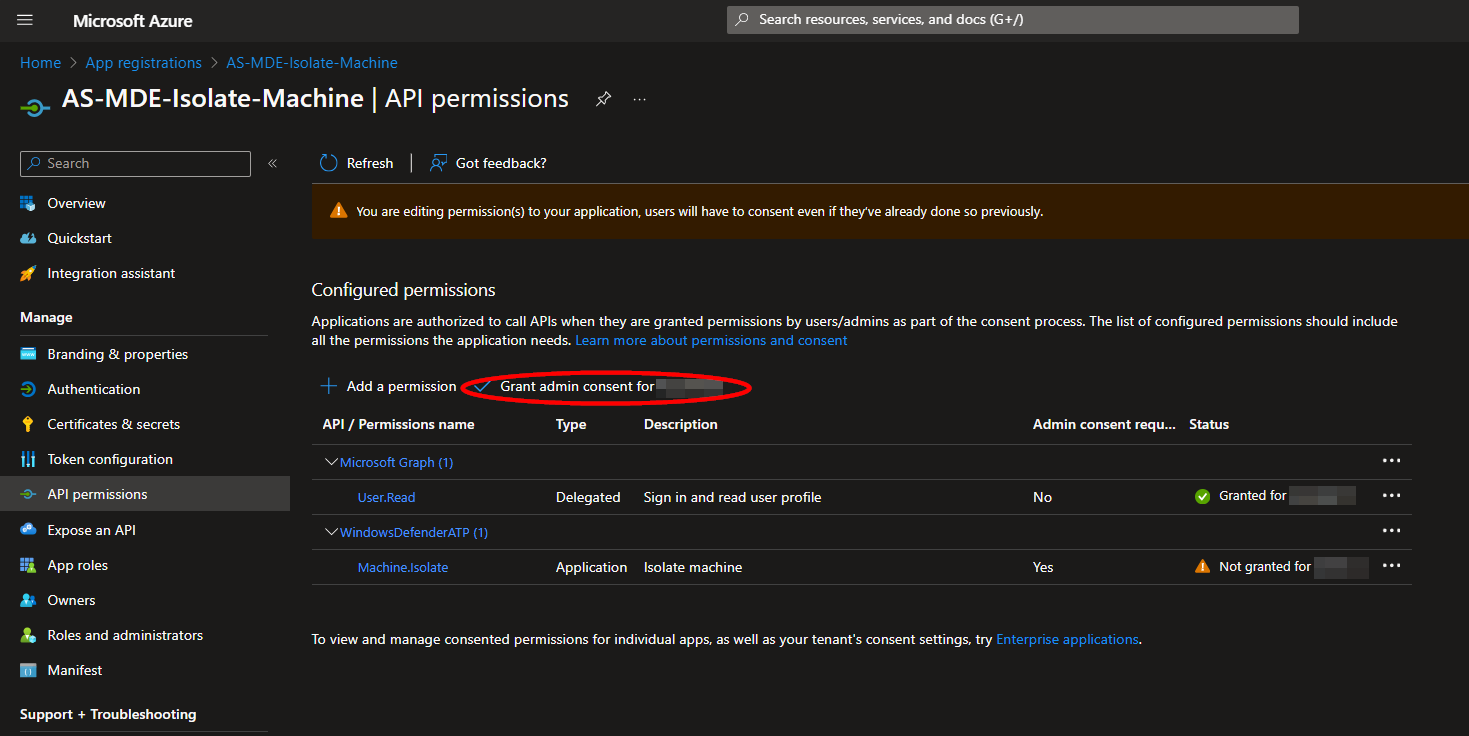Click the 'Isolate machine' description cell
The height and width of the screenshot is (736, 1469).
[x=693, y=567]
